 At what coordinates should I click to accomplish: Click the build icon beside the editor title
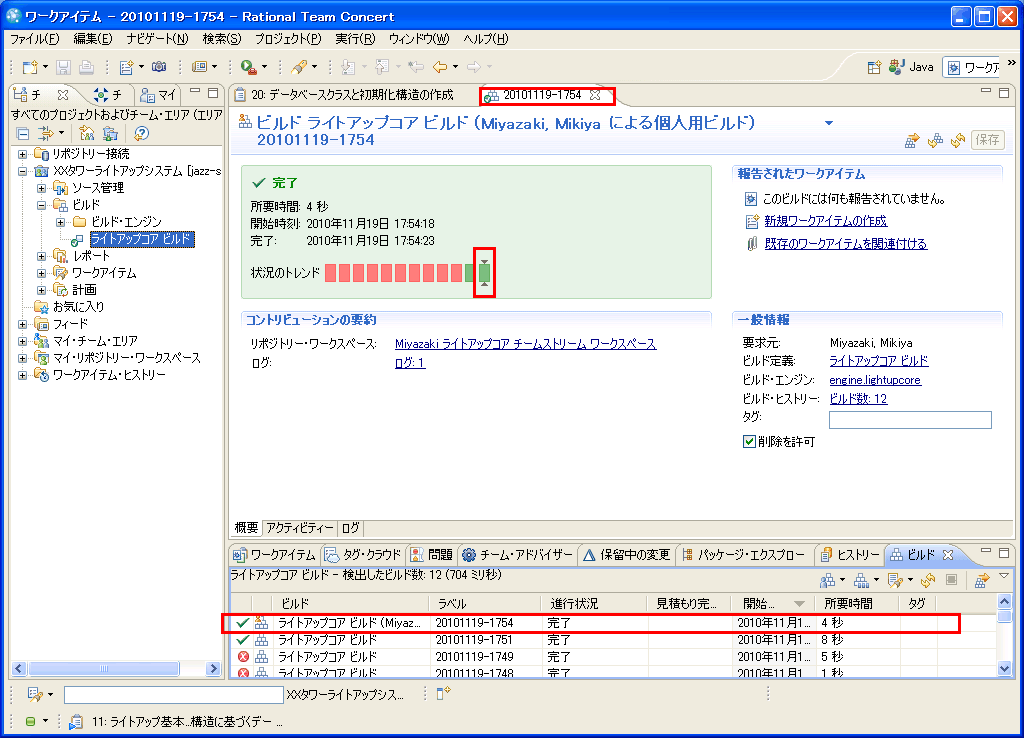[x=246, y=121]
